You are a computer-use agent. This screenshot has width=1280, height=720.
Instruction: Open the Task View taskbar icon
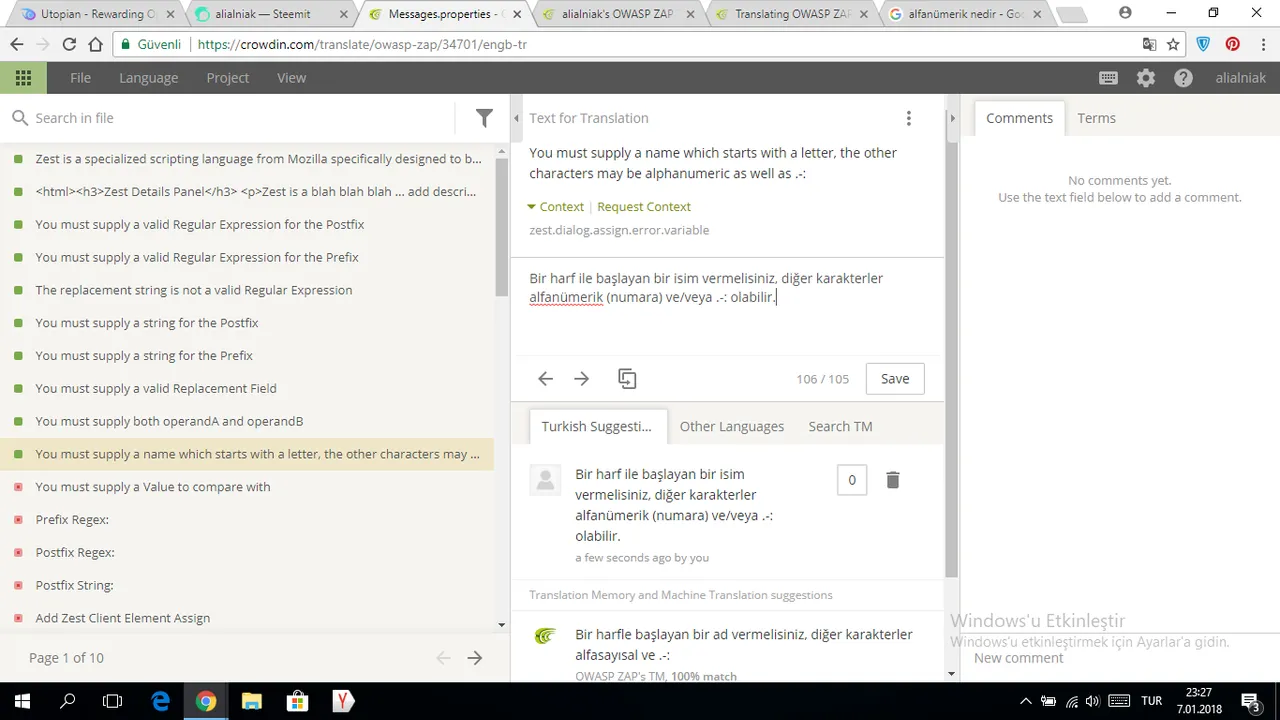[x=113, y=701]
